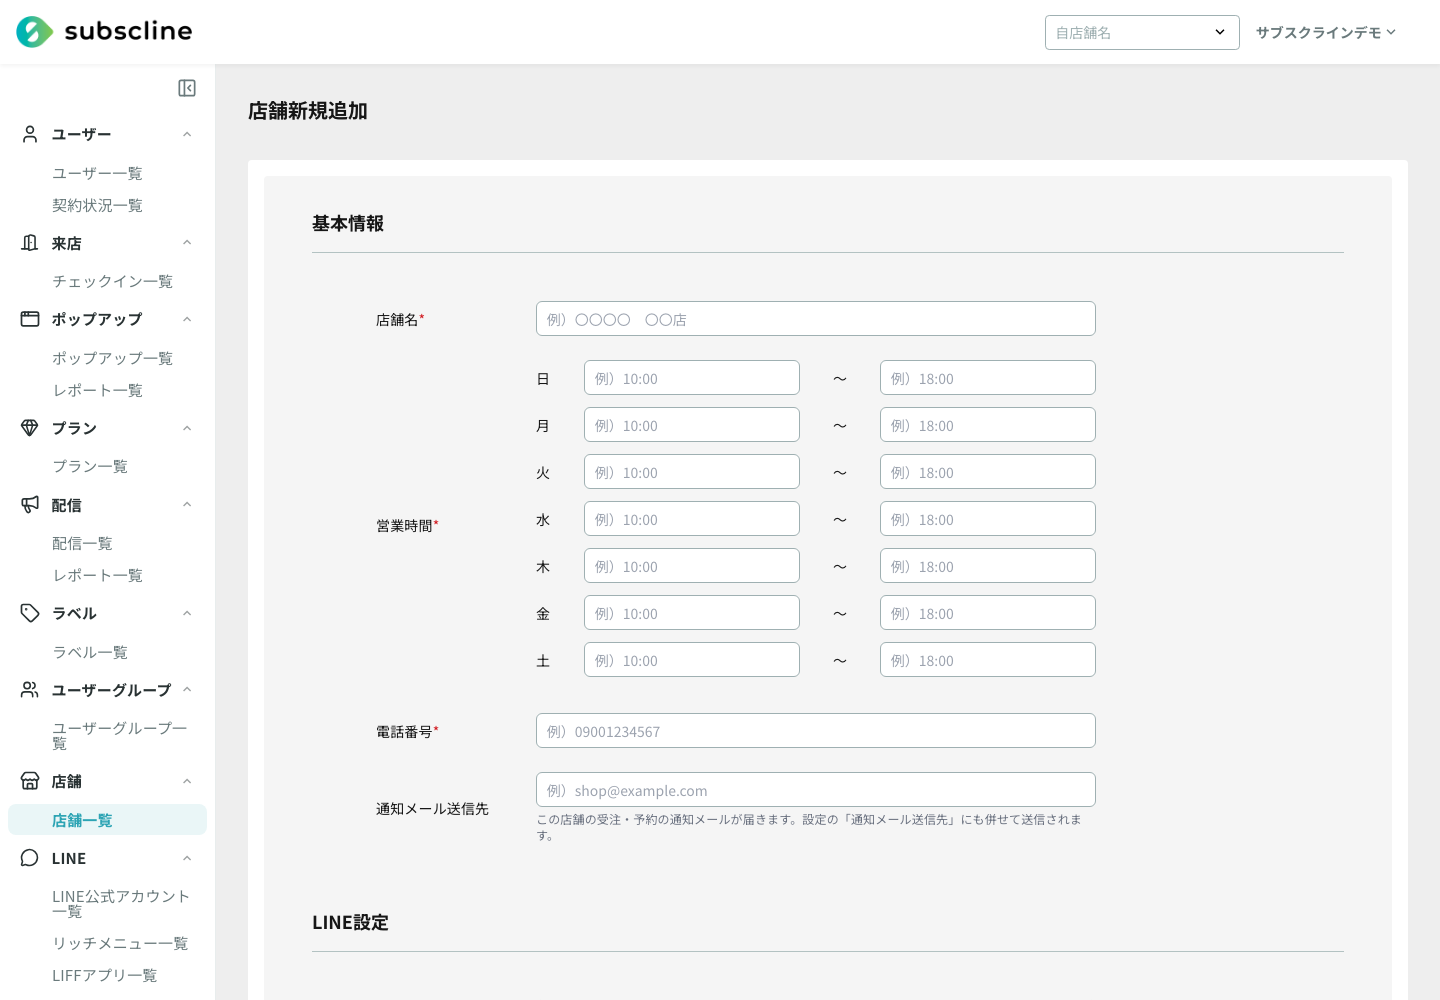1440x1000 pixels.
Task: Open LINE公式アカウント一覧 in sidebar
Action: (121, 904)
